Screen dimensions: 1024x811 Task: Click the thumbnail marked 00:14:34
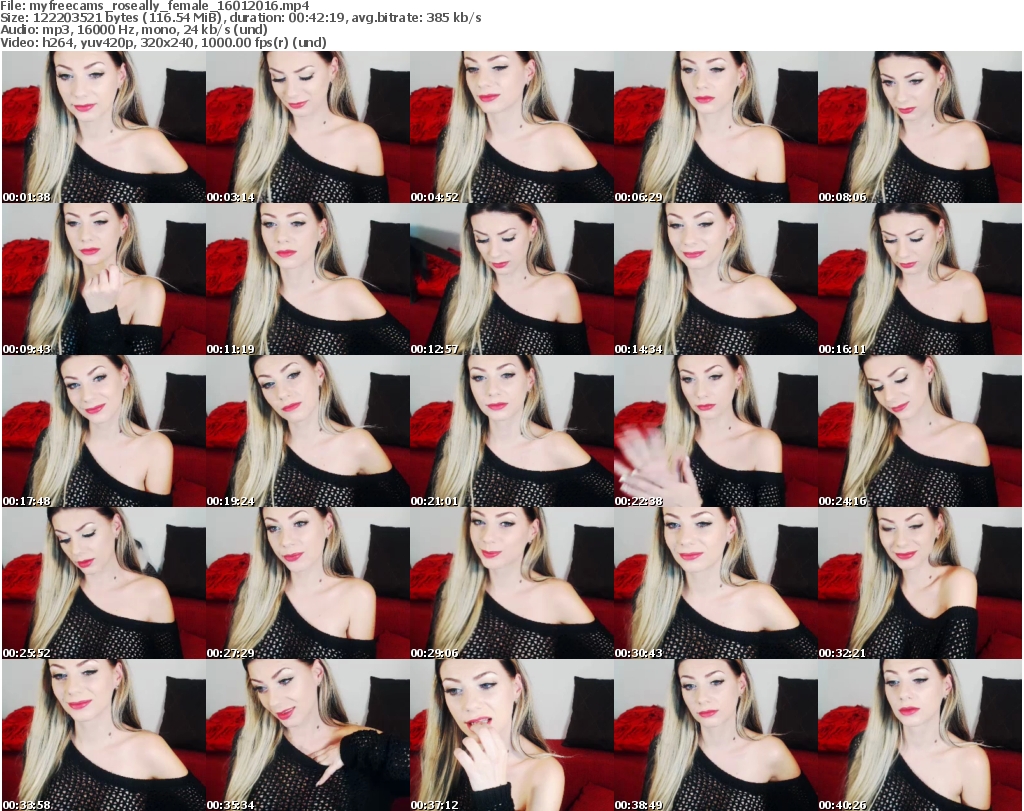[x=716, y=279]
